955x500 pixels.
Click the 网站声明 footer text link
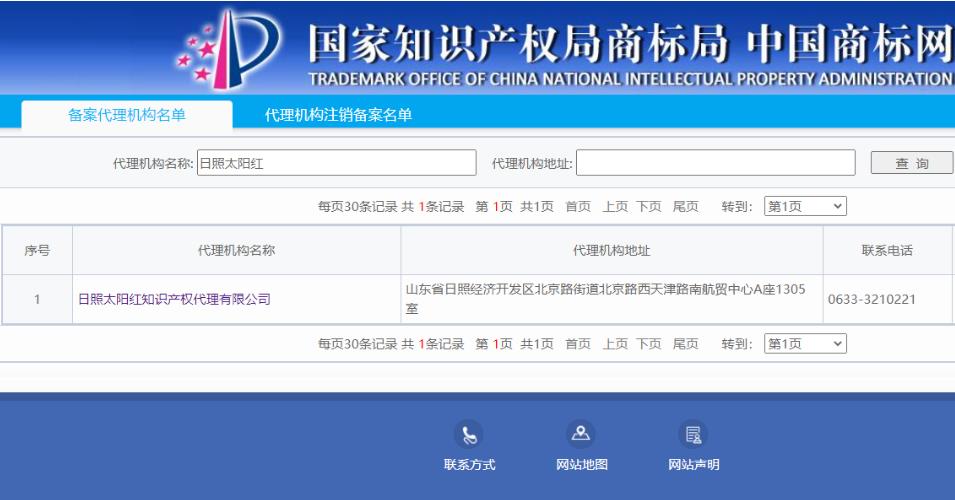pos(694,465)
